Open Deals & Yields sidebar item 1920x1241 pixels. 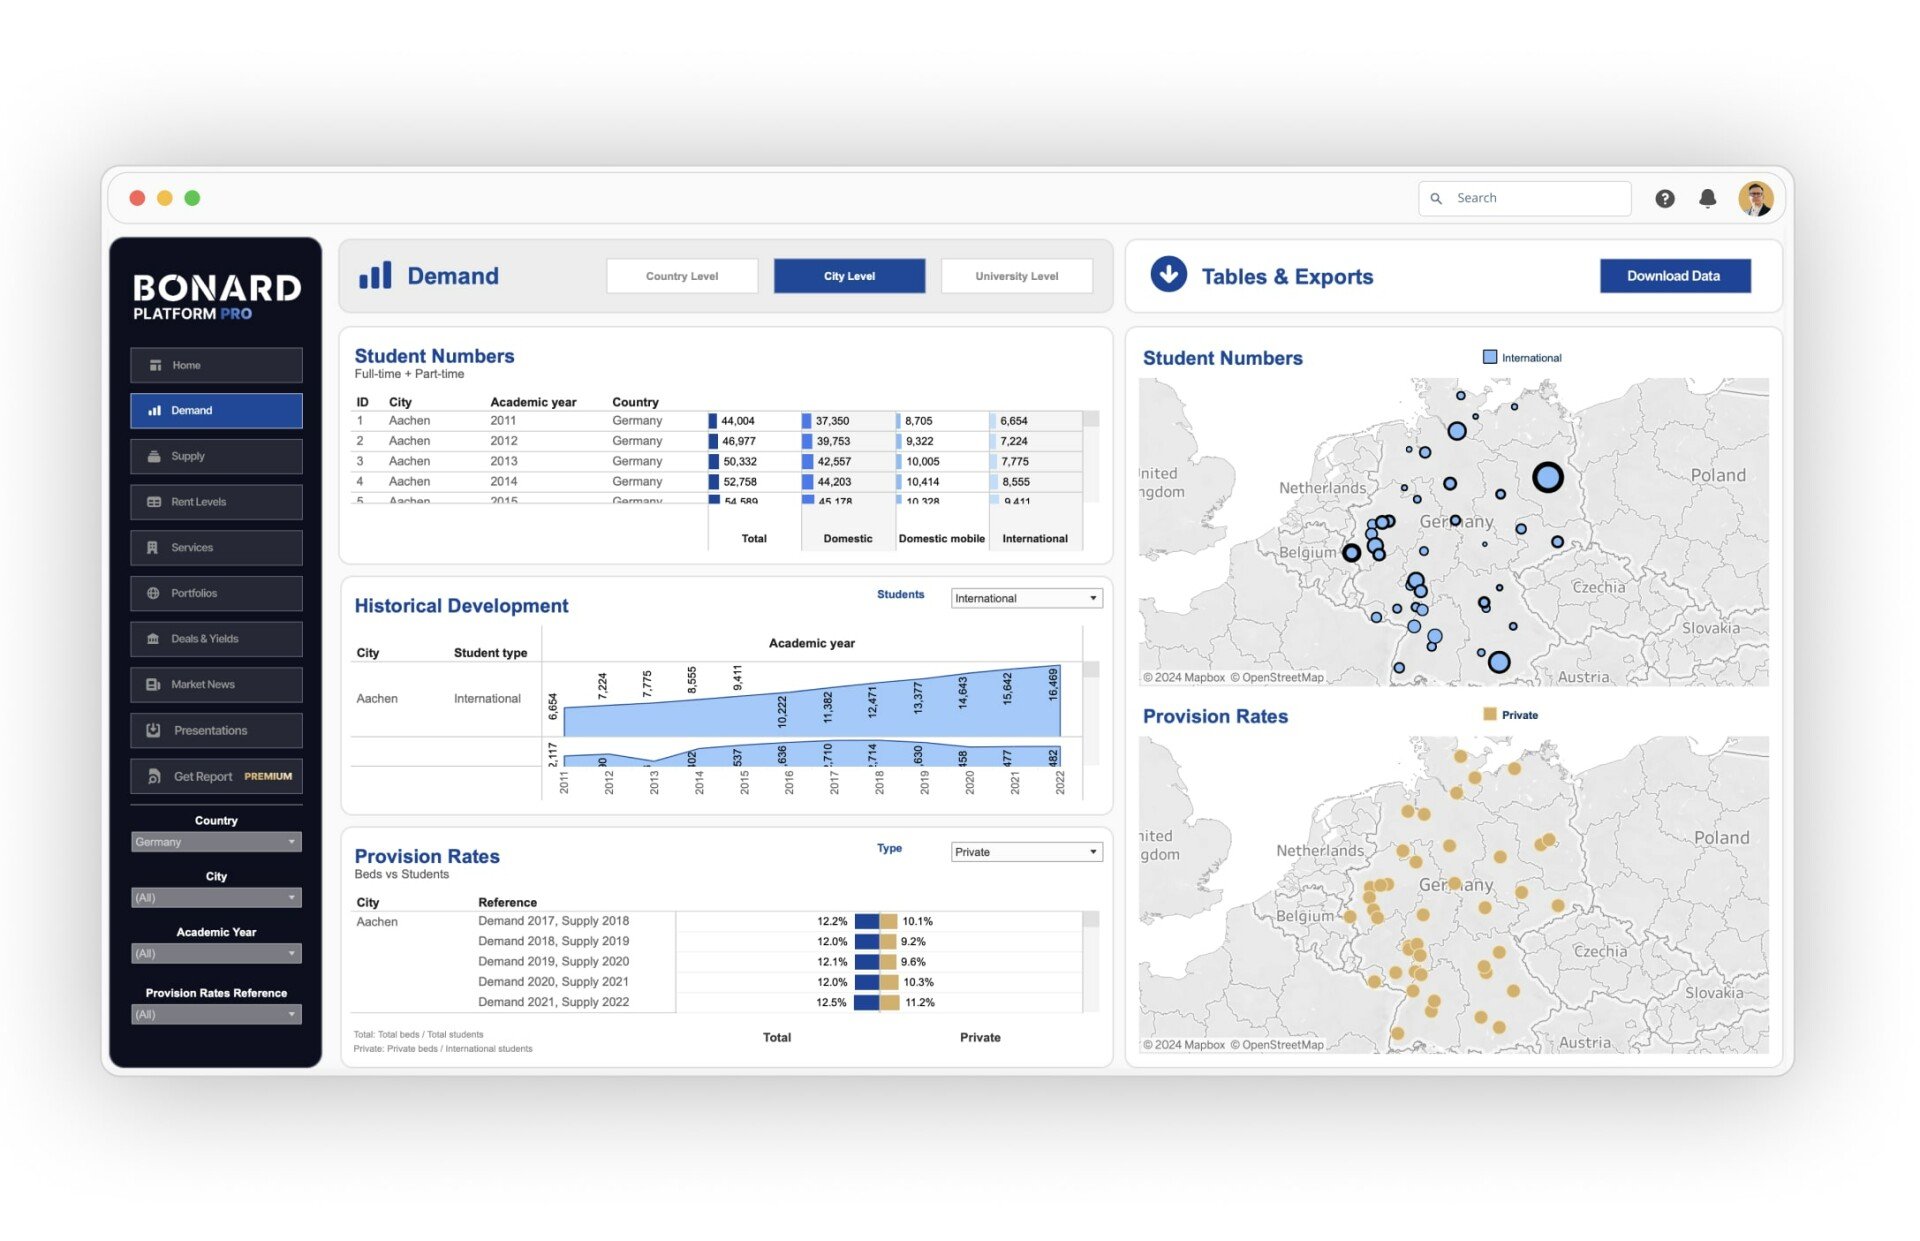click(216, 639)
